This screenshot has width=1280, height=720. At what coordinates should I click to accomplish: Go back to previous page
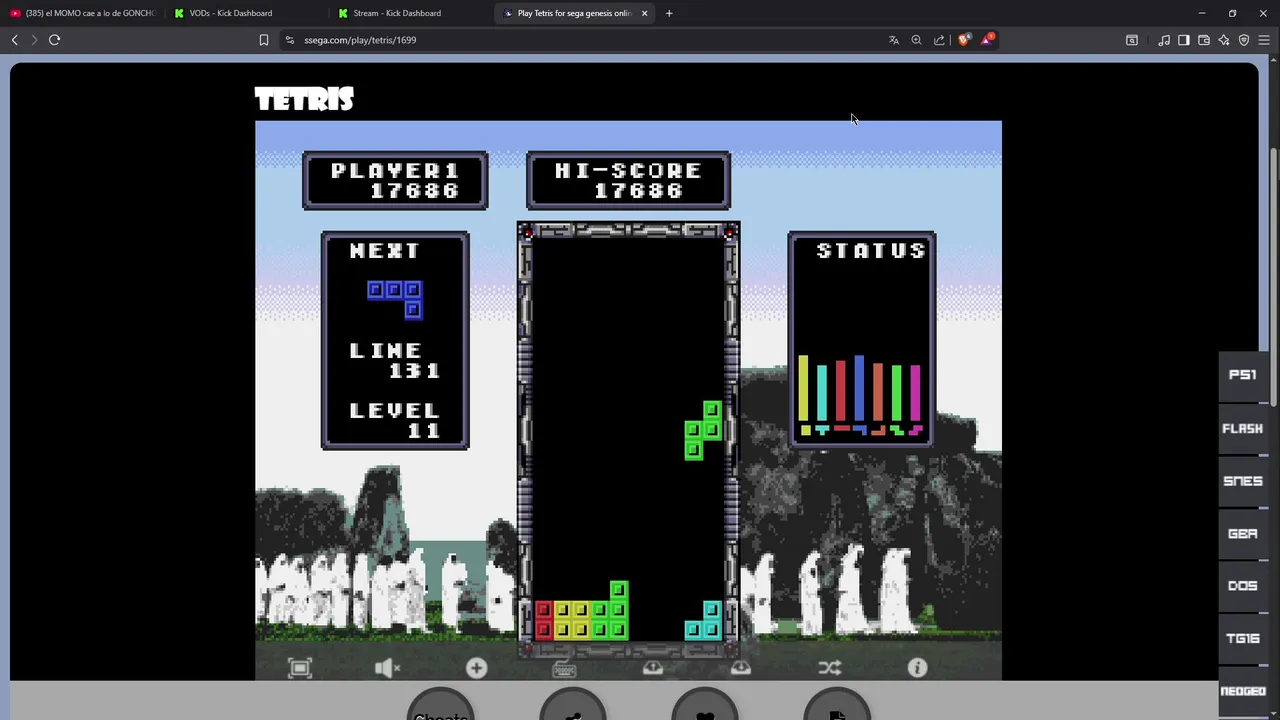pos(15,40)
